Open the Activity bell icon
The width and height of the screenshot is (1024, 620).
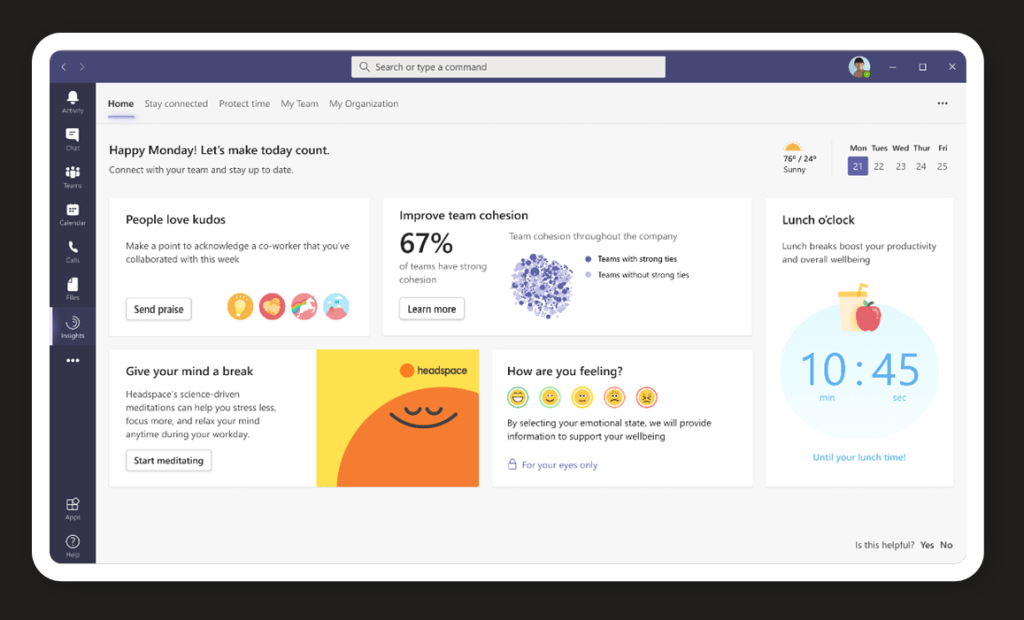72,100
